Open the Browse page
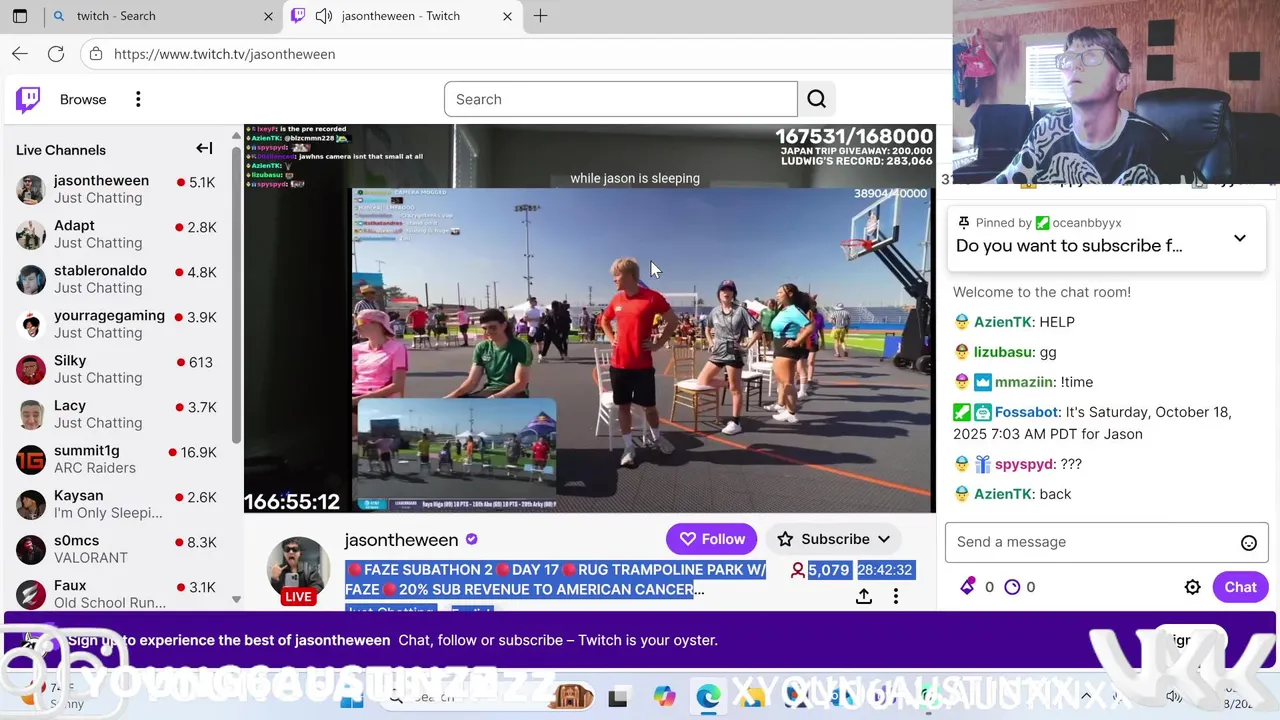The height and width of the screenshot is (720, 1280). (83, 99)
